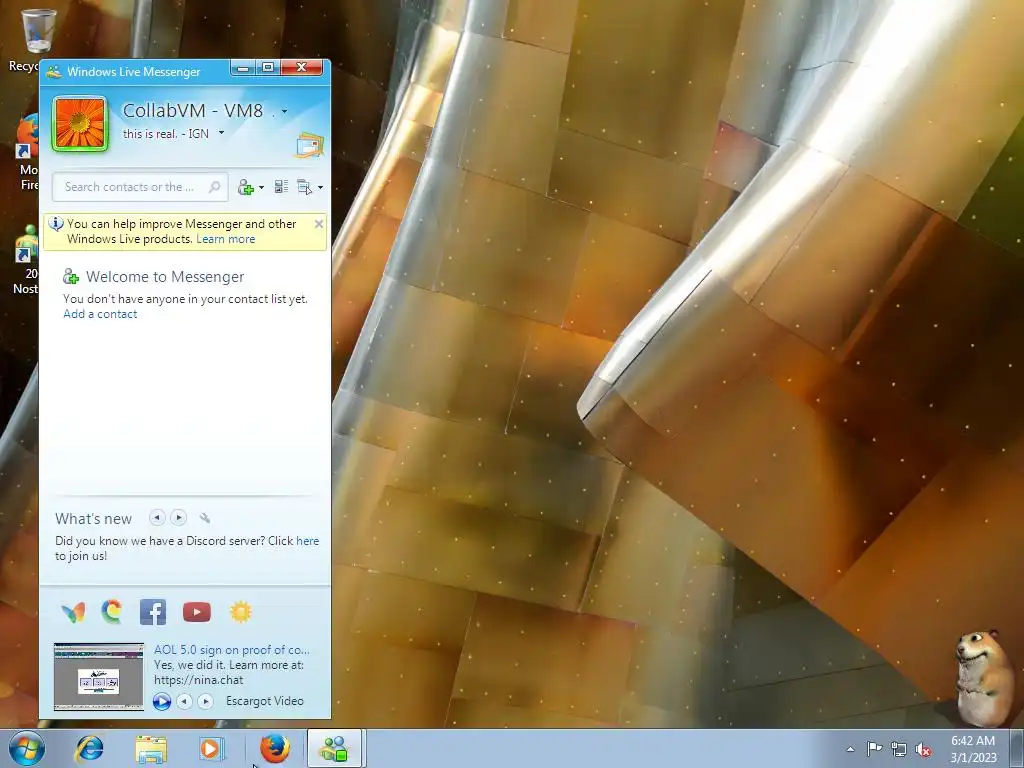
Task: Click the here link for Discord
Action: 308,541
